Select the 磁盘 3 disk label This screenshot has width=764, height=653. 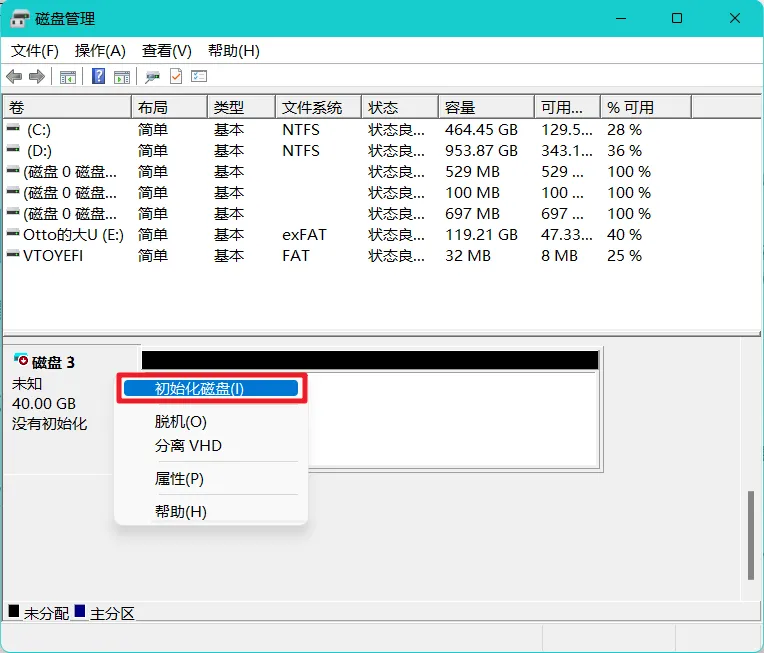[x=53, y=362]
